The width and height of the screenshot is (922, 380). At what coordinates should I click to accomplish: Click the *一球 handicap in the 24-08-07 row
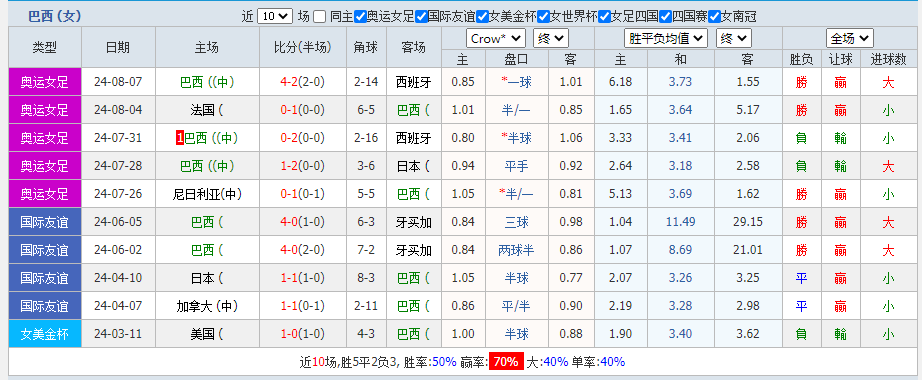pos(517,82)
